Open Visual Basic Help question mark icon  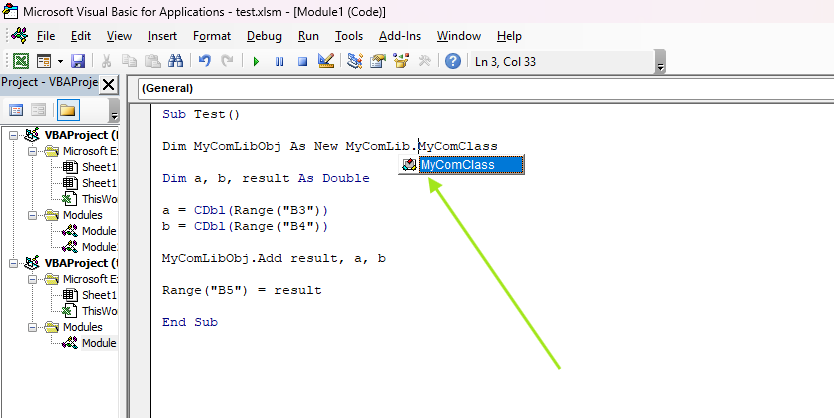click(453, 61)
